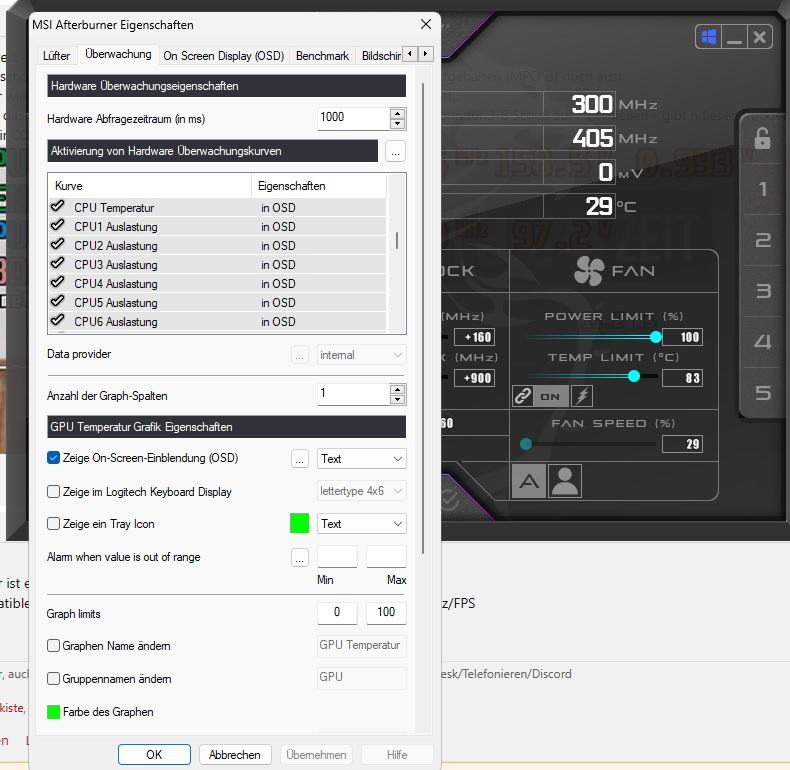Select profile slot 5
Viewport: 790px width, 770px height.
pos(763,393)
